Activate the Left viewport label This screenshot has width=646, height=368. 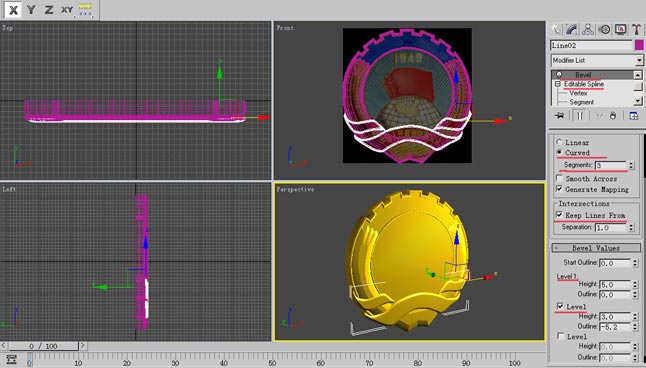[x=9, y=189]
